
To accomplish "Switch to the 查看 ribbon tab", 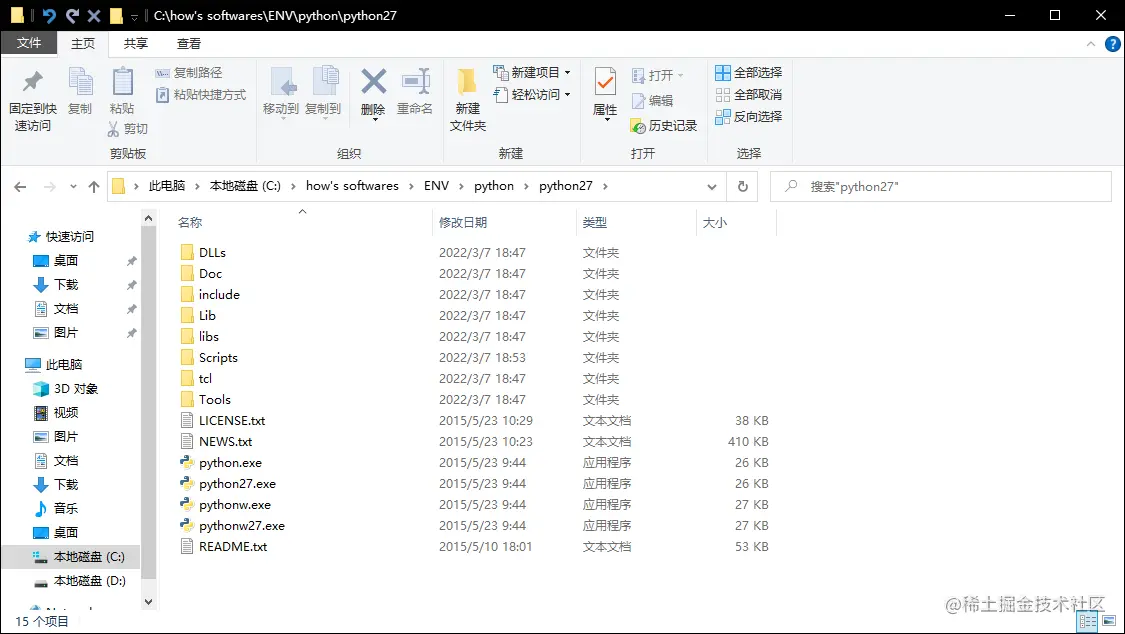I will pyautogui.click(x=188, y=43).
